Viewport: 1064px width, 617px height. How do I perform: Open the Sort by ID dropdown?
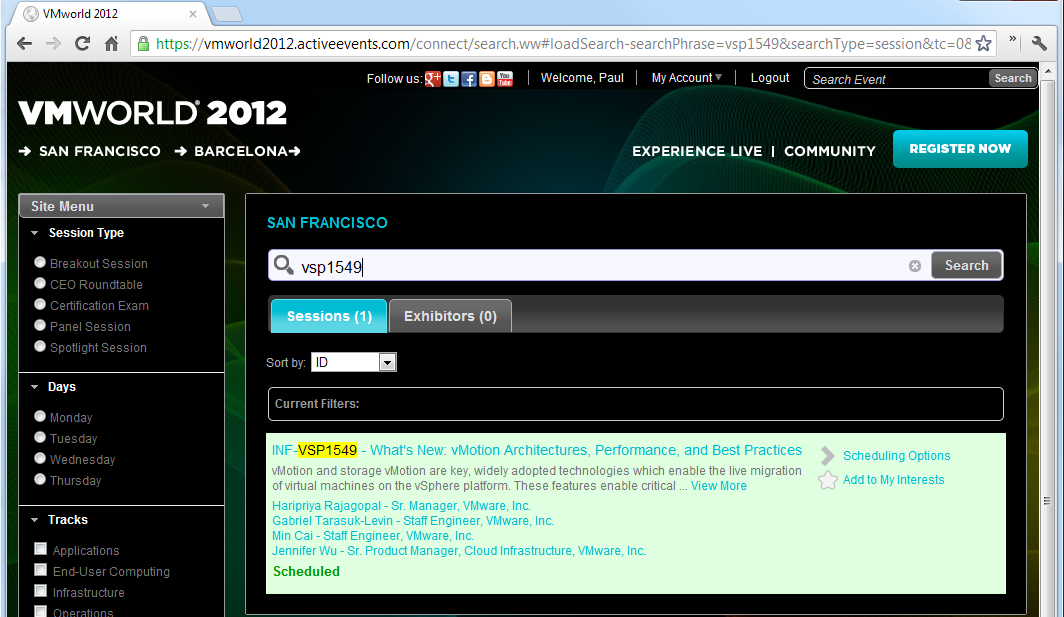[x=354, y=362]
